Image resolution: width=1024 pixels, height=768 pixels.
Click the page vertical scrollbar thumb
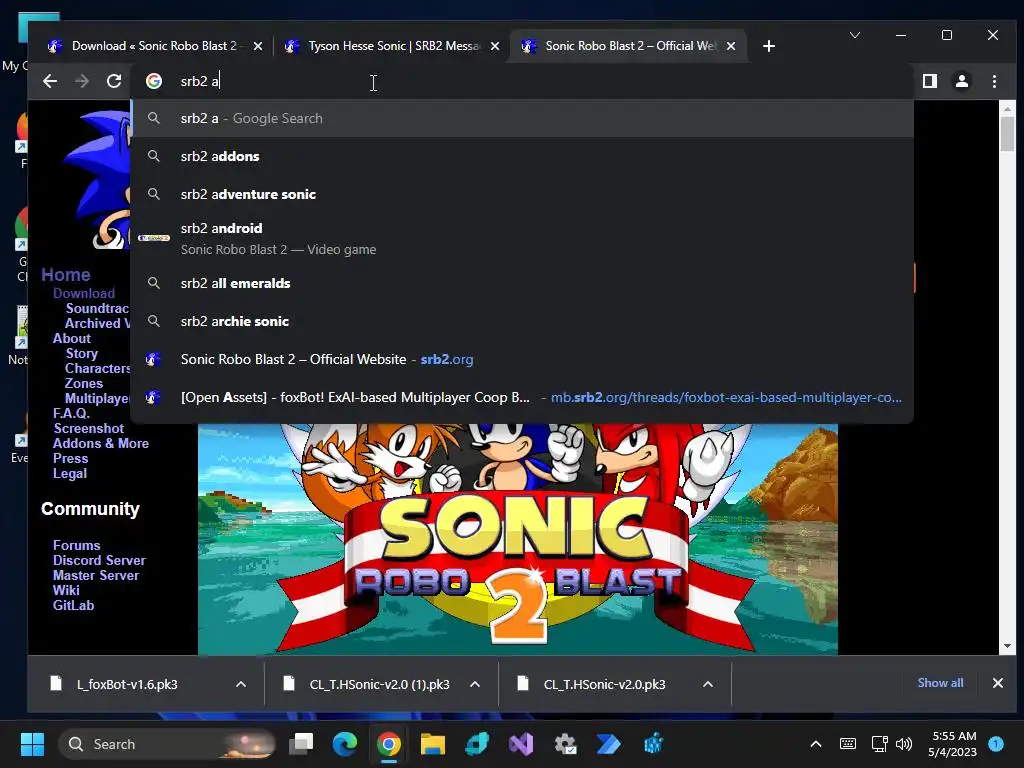pos(1007,133)
